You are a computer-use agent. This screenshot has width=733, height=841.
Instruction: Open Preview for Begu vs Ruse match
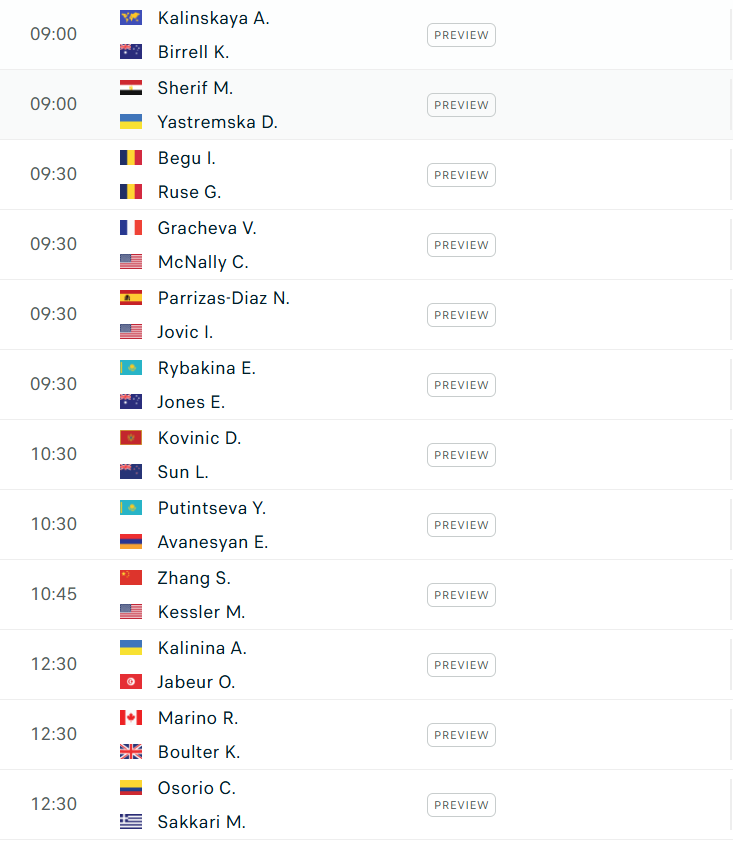(461, 175)
